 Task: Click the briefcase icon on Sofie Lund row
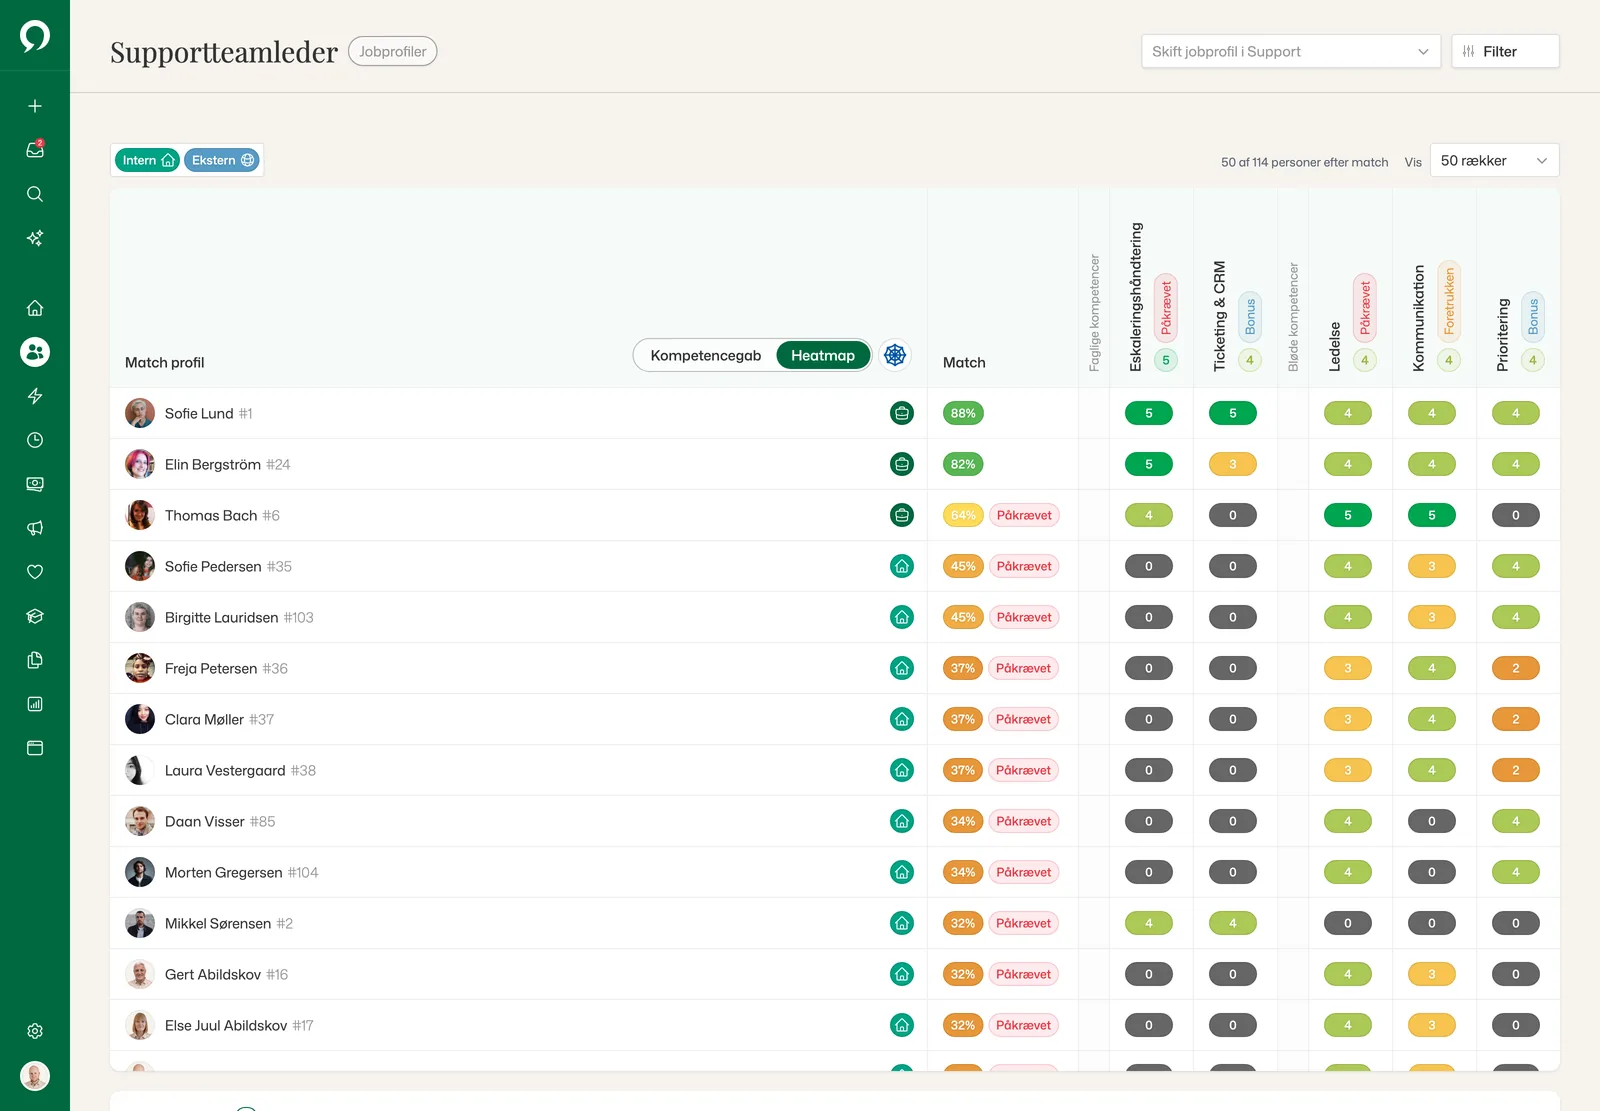902,413
